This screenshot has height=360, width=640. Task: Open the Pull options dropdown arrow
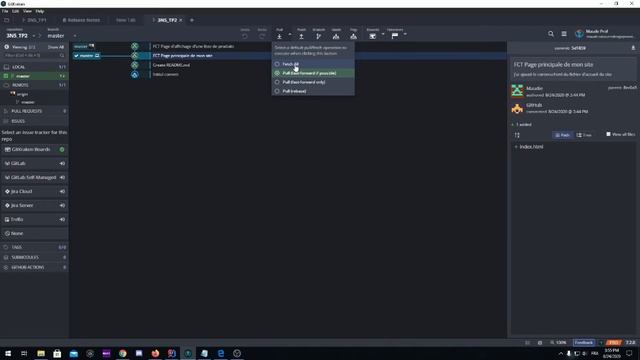[x=290, y=34]
